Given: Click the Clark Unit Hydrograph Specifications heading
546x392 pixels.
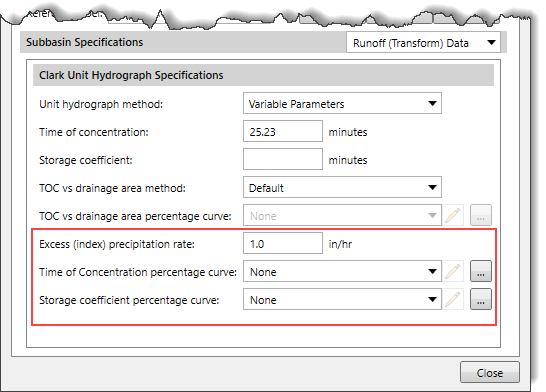Looking at the screenshot, I should pos(131,75).
